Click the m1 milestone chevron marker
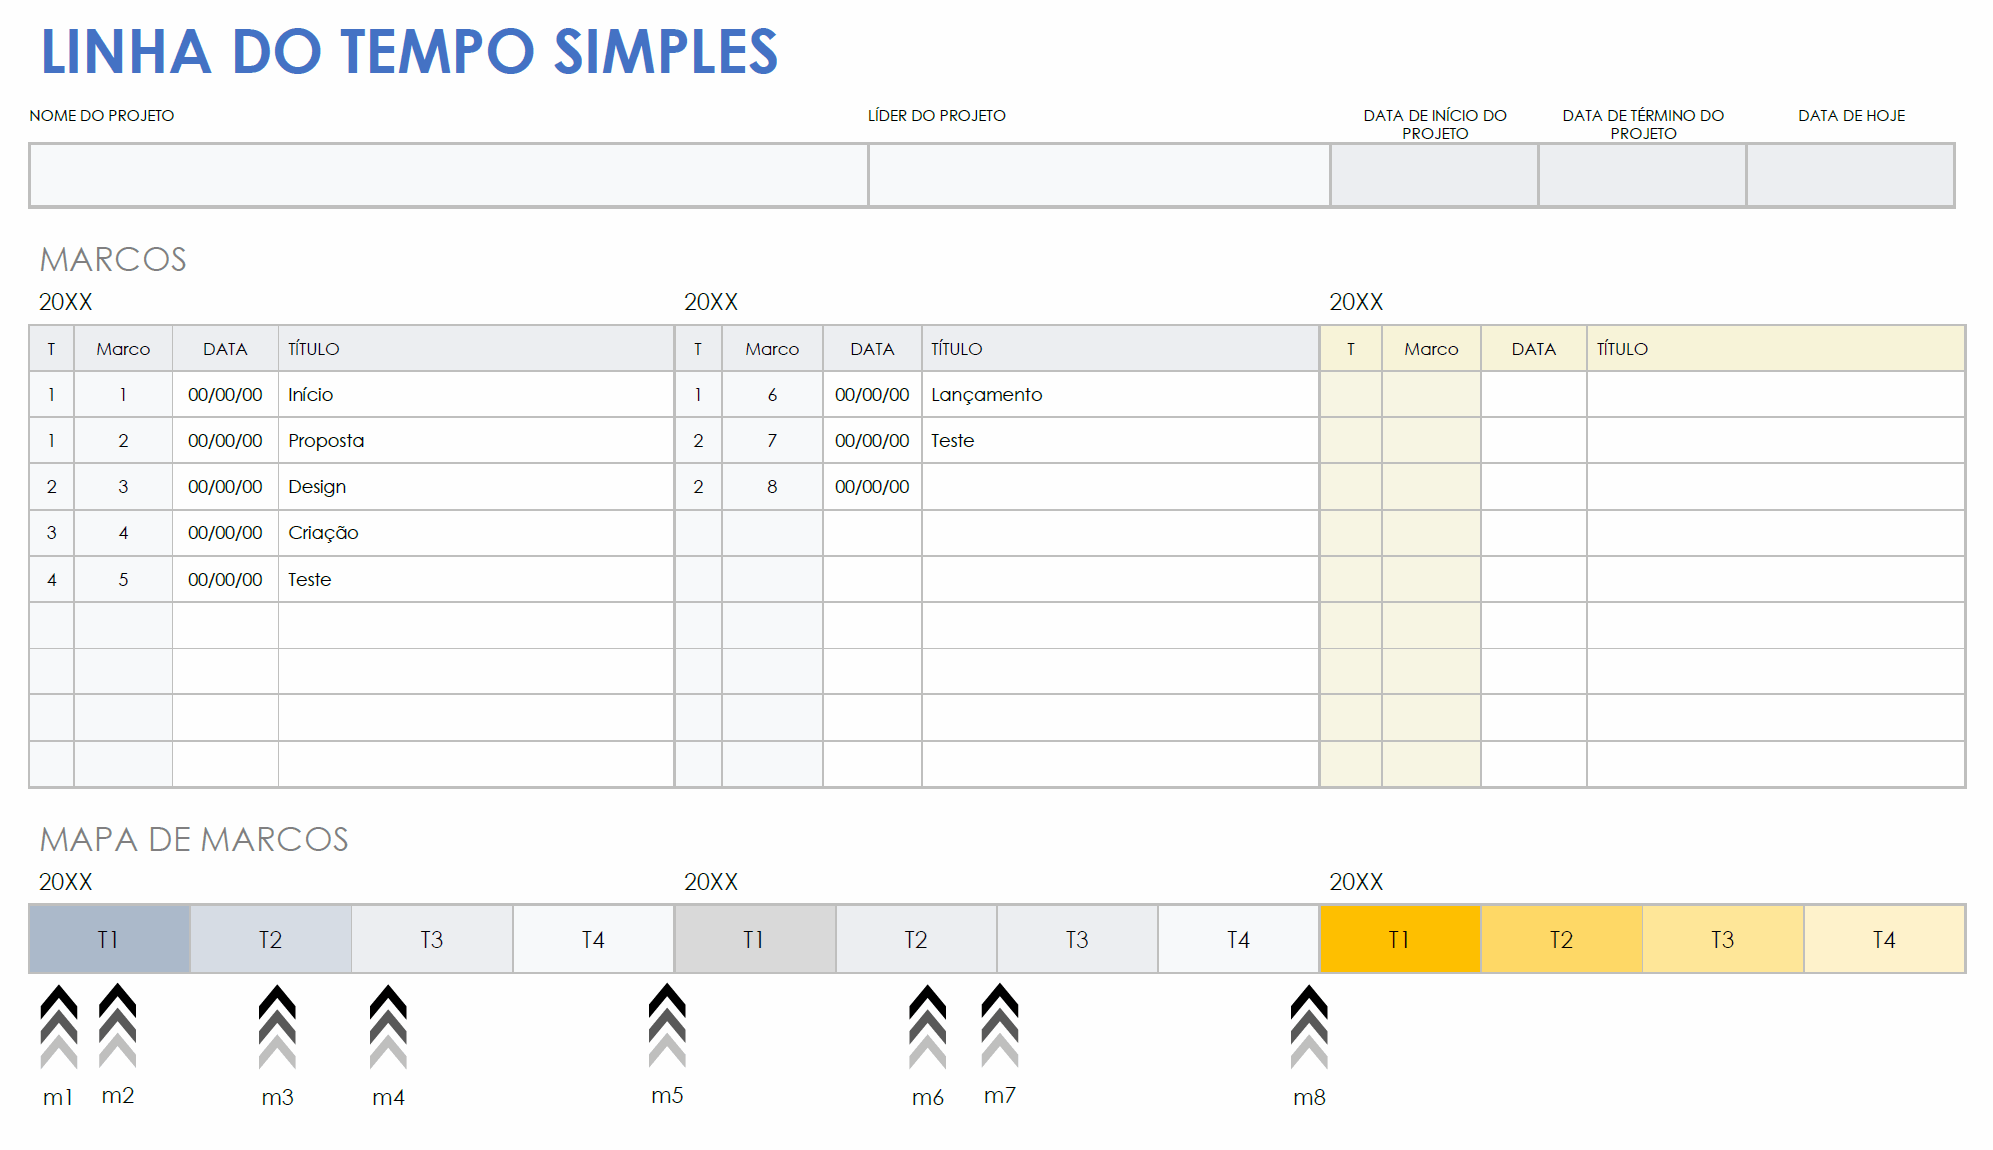The height and width of the screenshot is (1150, 1993). (x=59, y=1027)
